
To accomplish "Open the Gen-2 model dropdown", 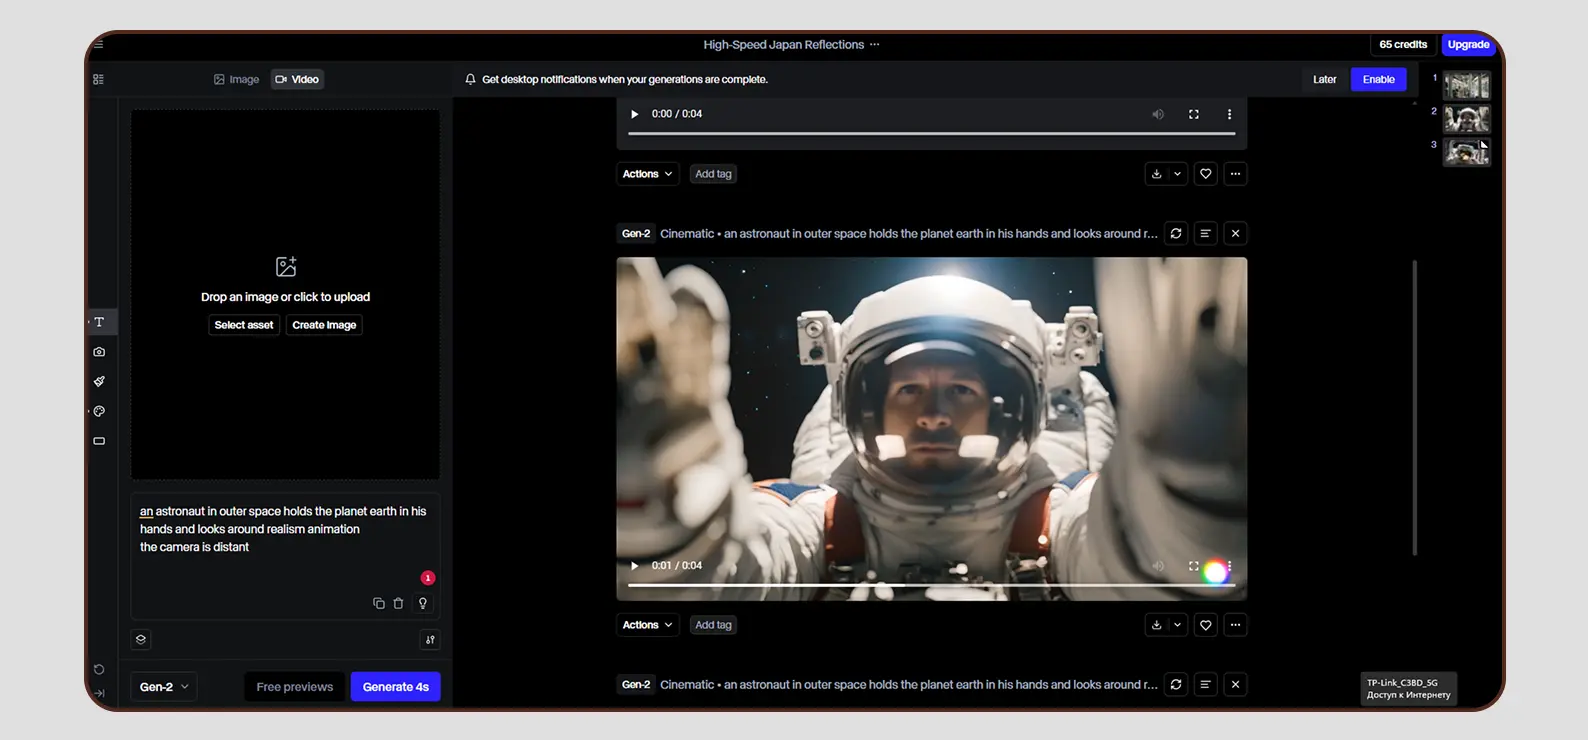I will point(164,687).
